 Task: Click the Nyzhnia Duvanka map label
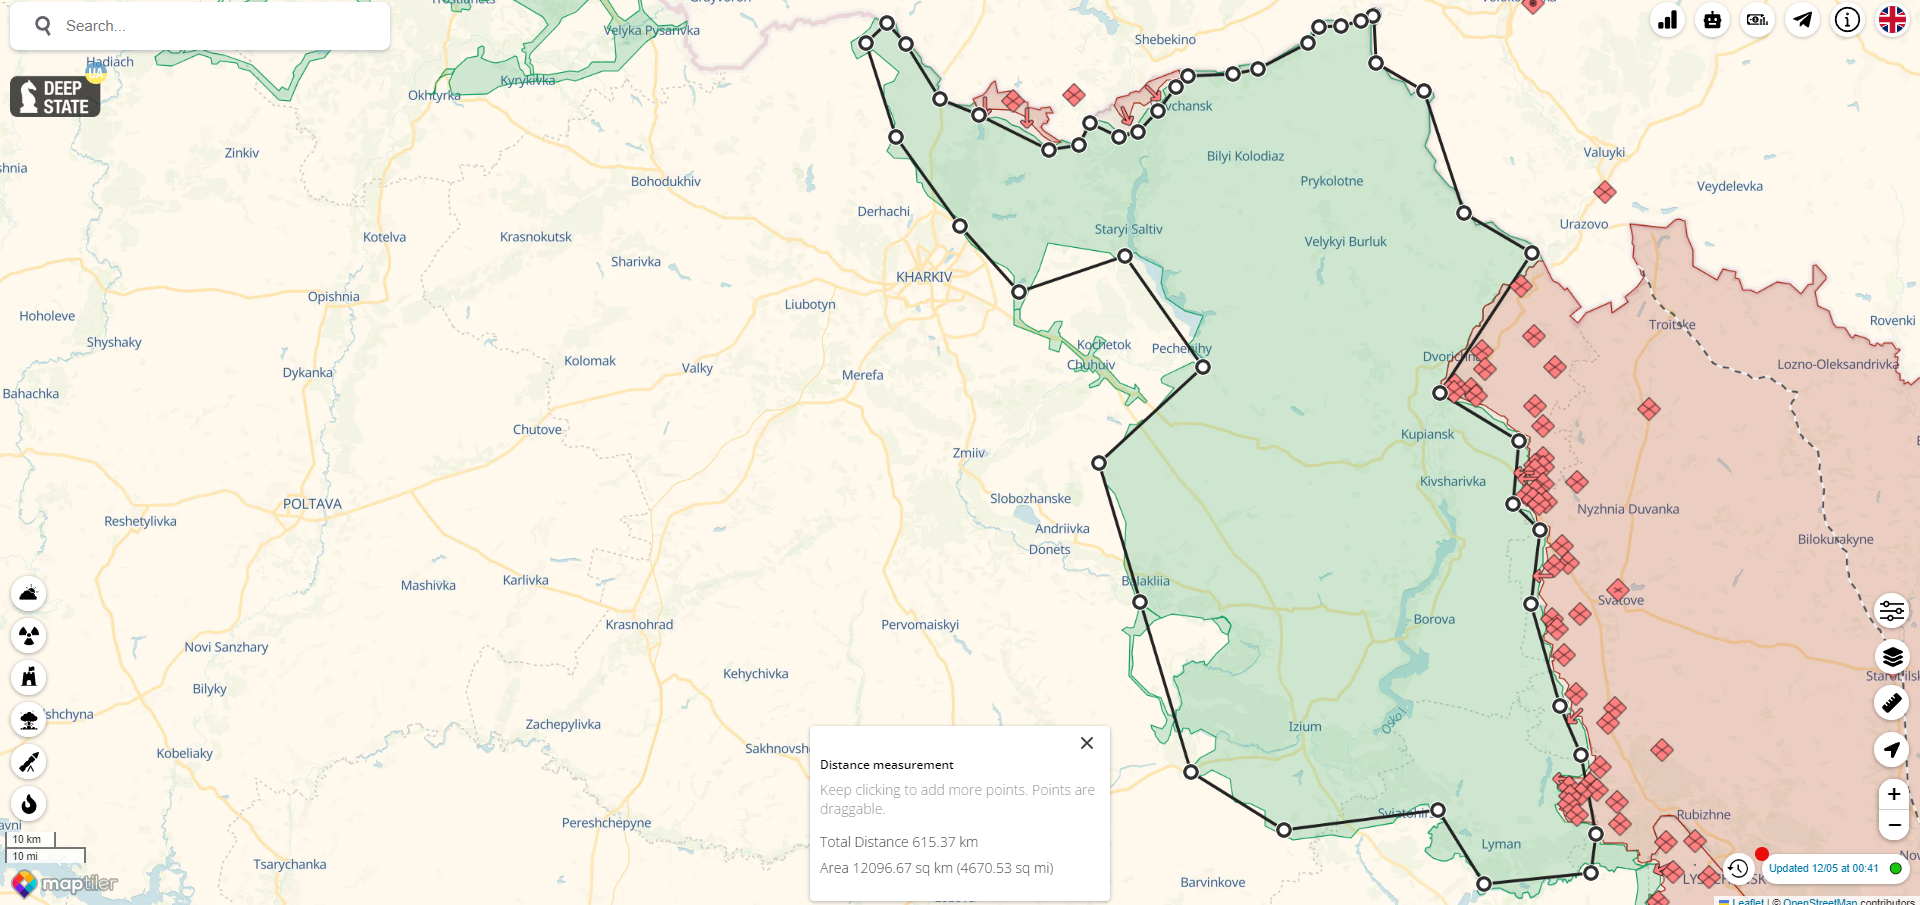click(1628, 509)
